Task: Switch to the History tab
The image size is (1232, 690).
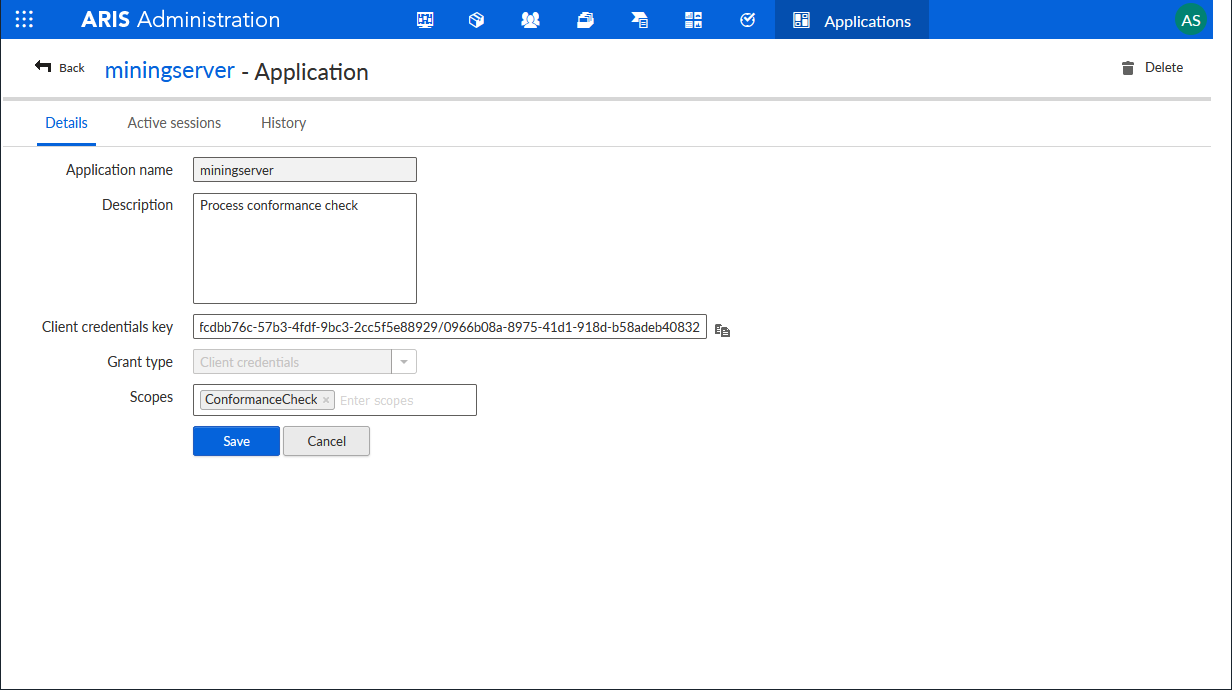Action: click(x=283, y=123)
